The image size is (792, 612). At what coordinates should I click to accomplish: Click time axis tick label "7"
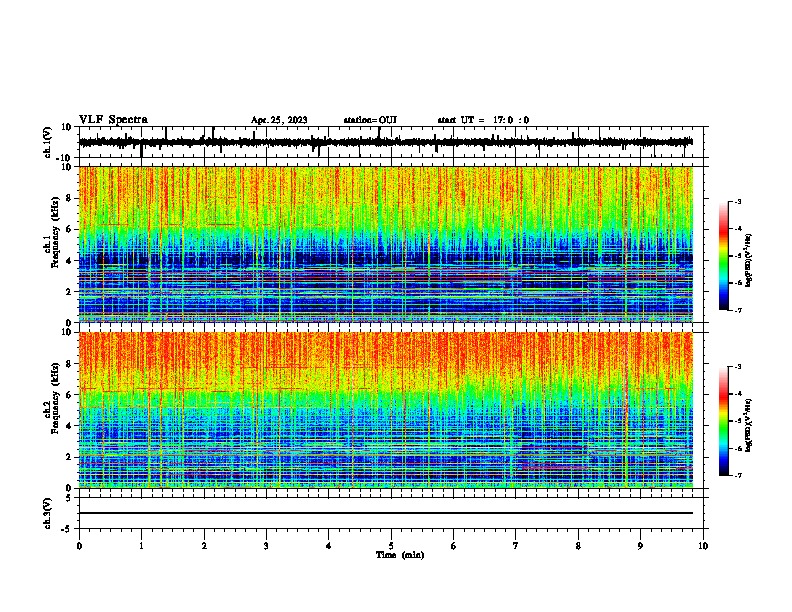click(x=516, y=546)
